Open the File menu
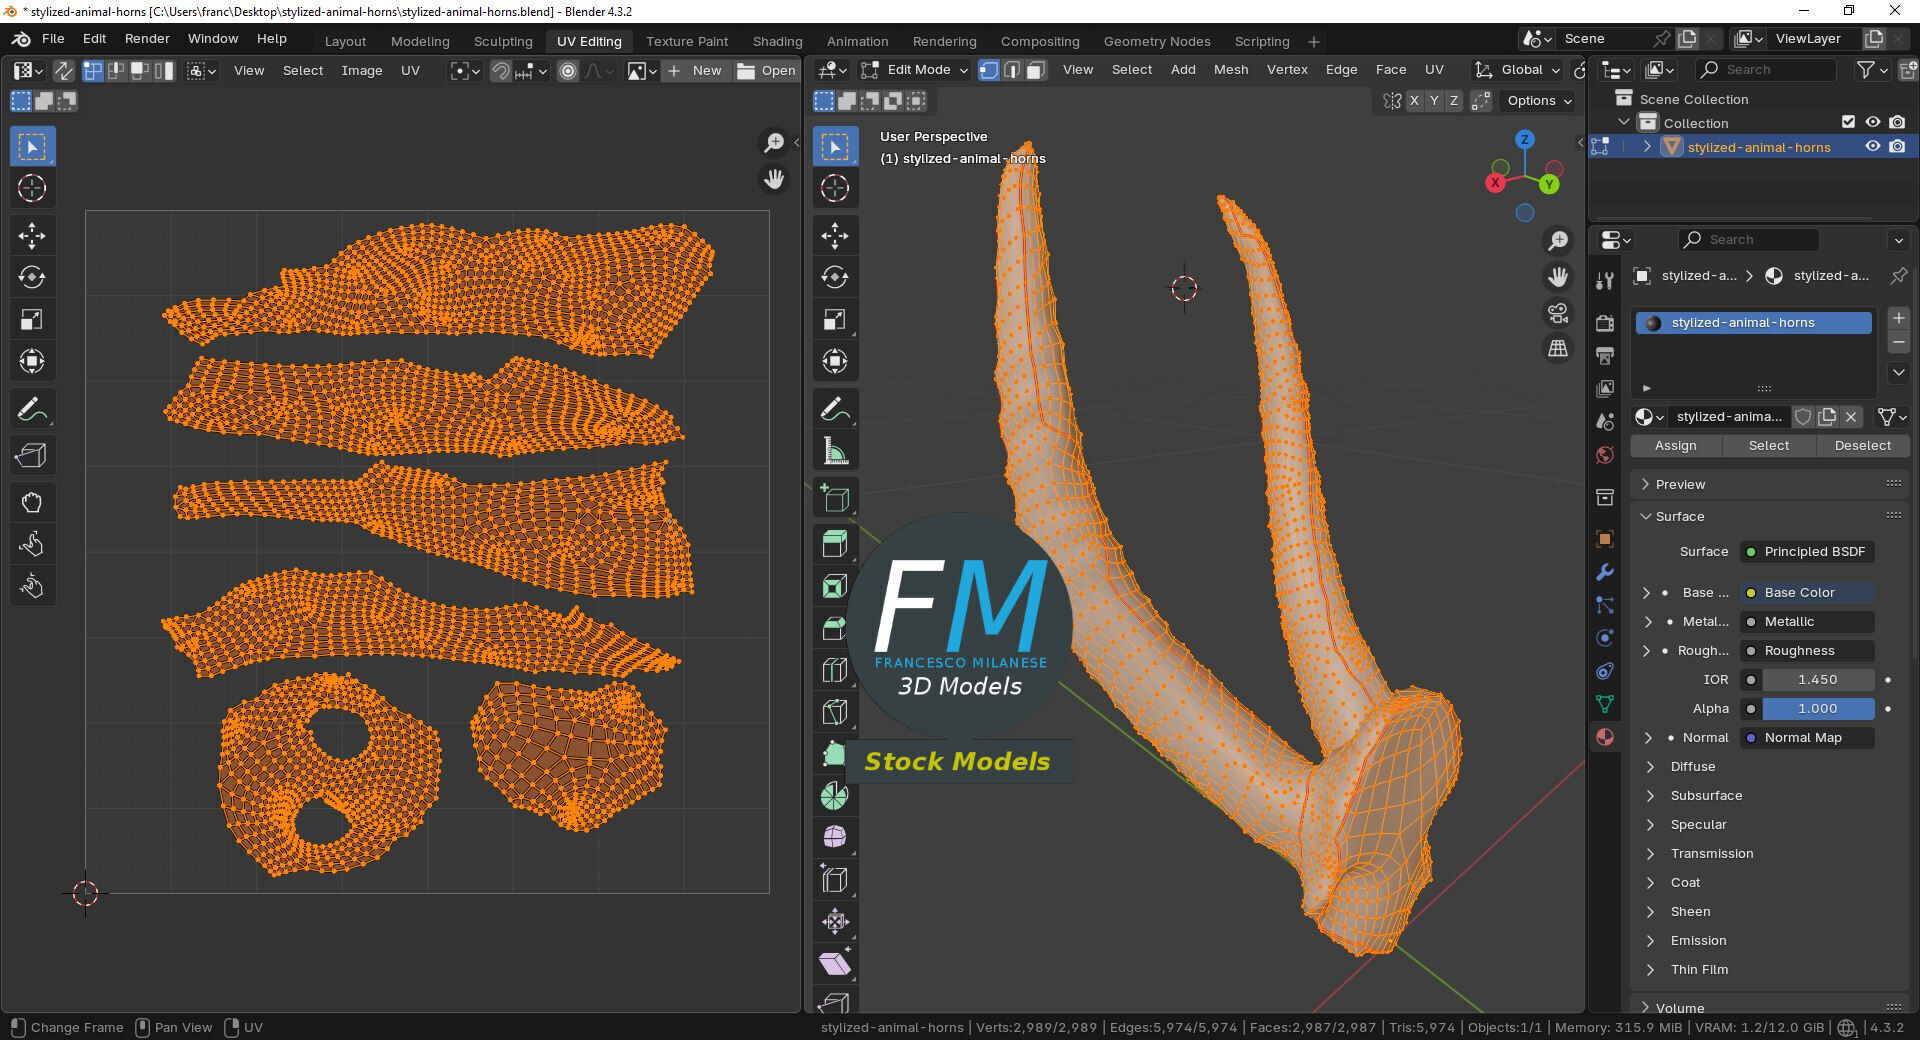The image size is (1920, 1040). (53, 39)
